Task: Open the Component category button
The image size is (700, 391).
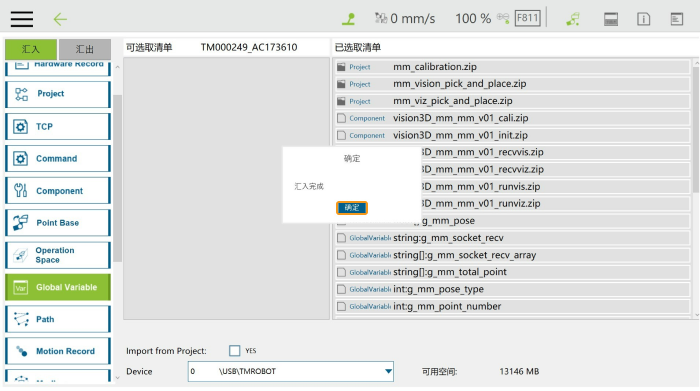Action: click(58, 191)
